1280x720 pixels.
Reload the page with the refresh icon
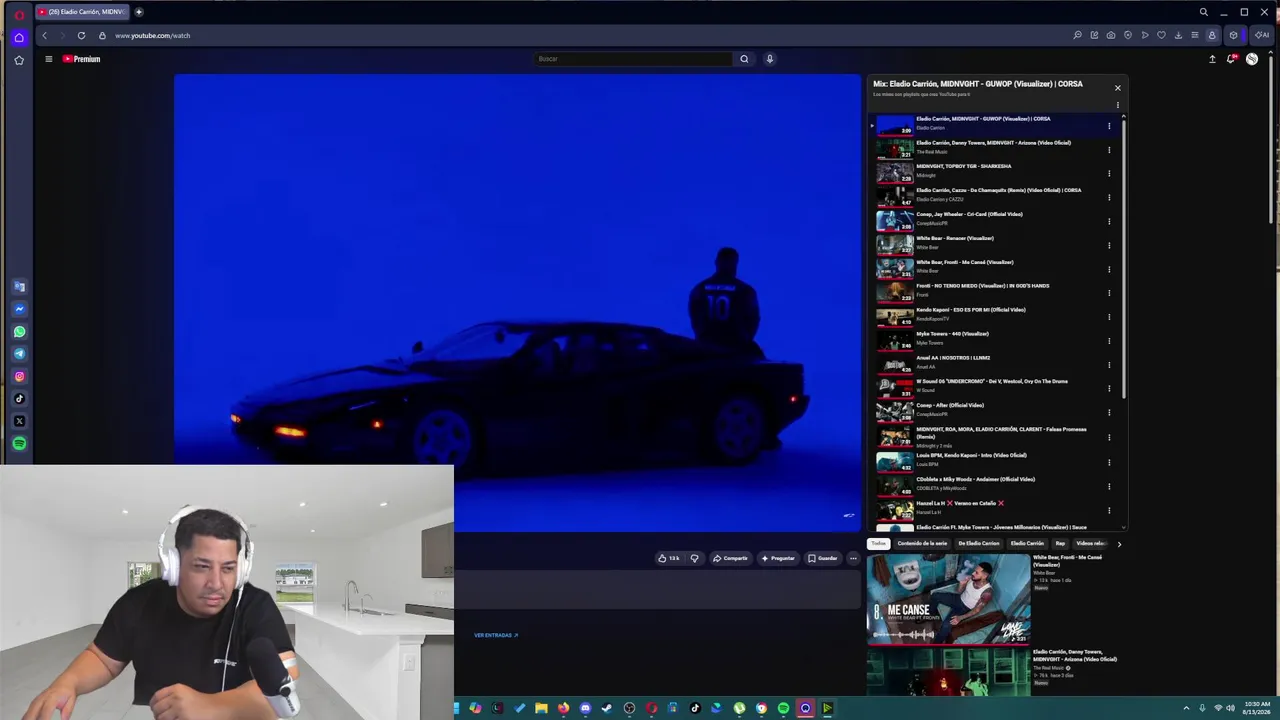click(x=81, y=35)
